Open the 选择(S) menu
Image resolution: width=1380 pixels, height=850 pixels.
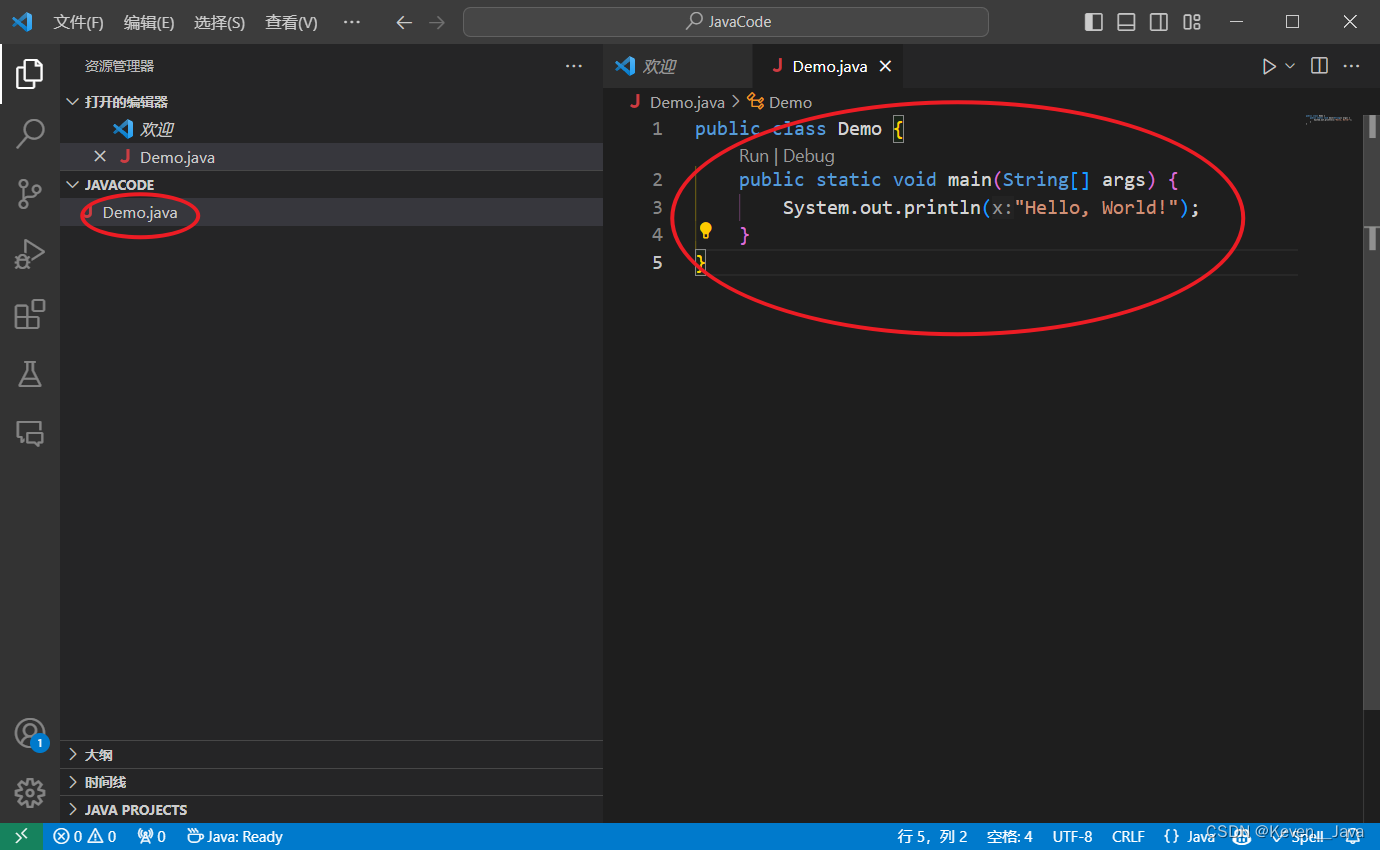220,22
